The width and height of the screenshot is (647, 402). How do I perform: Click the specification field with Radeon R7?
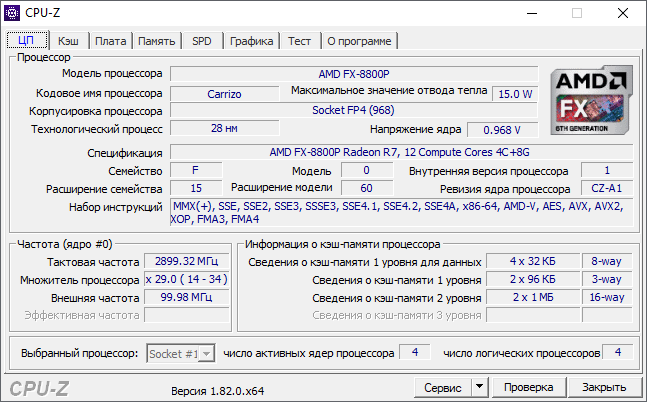[x=401, y=152]
